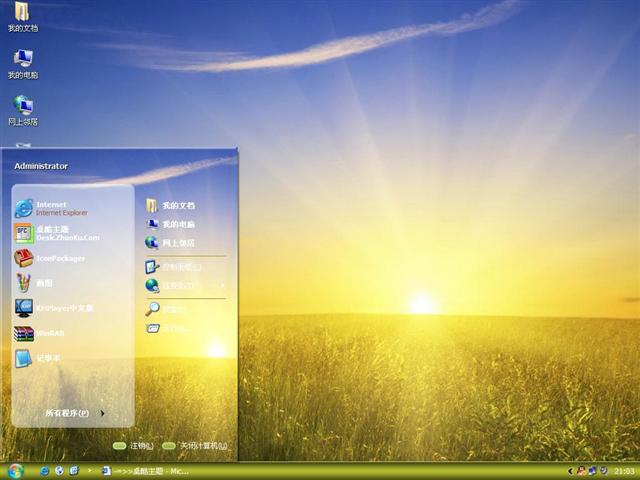The width and height of the screenshot is (640, 480).
Task: Expand network connections submenu arrow
Action: (x=222, y=285)
